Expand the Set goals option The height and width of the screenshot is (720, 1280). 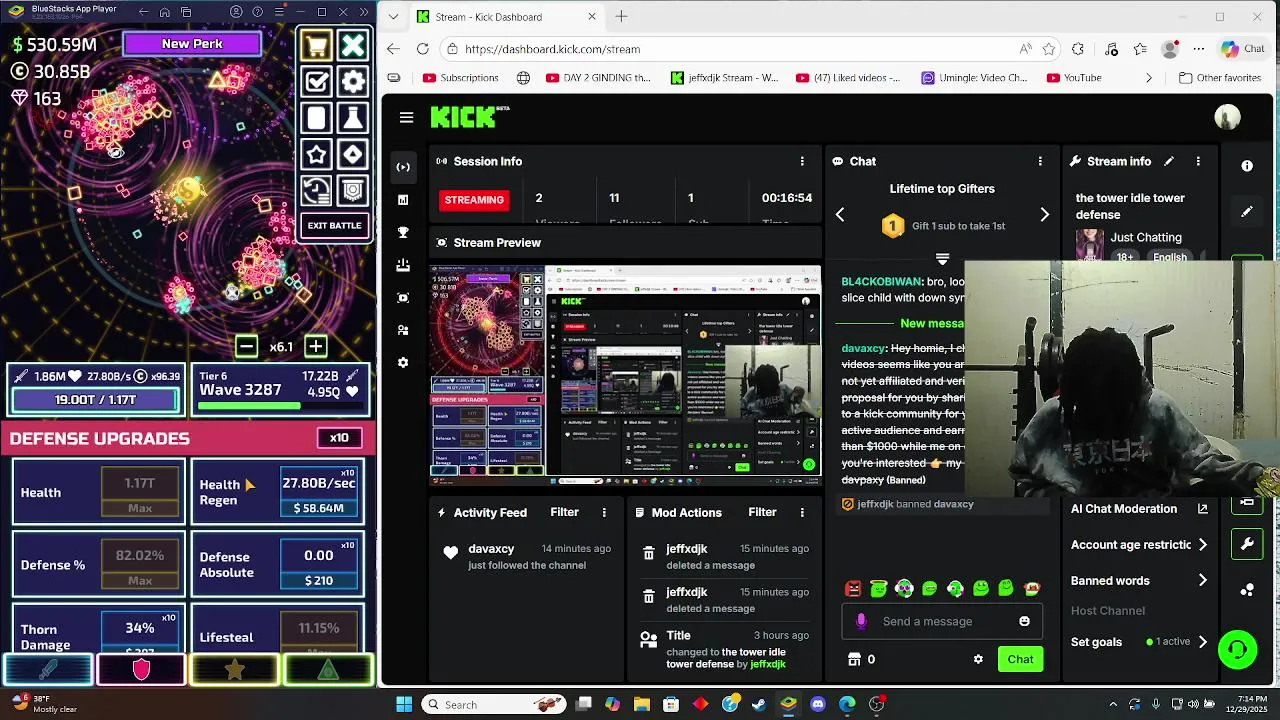(x=1203, y=642)
